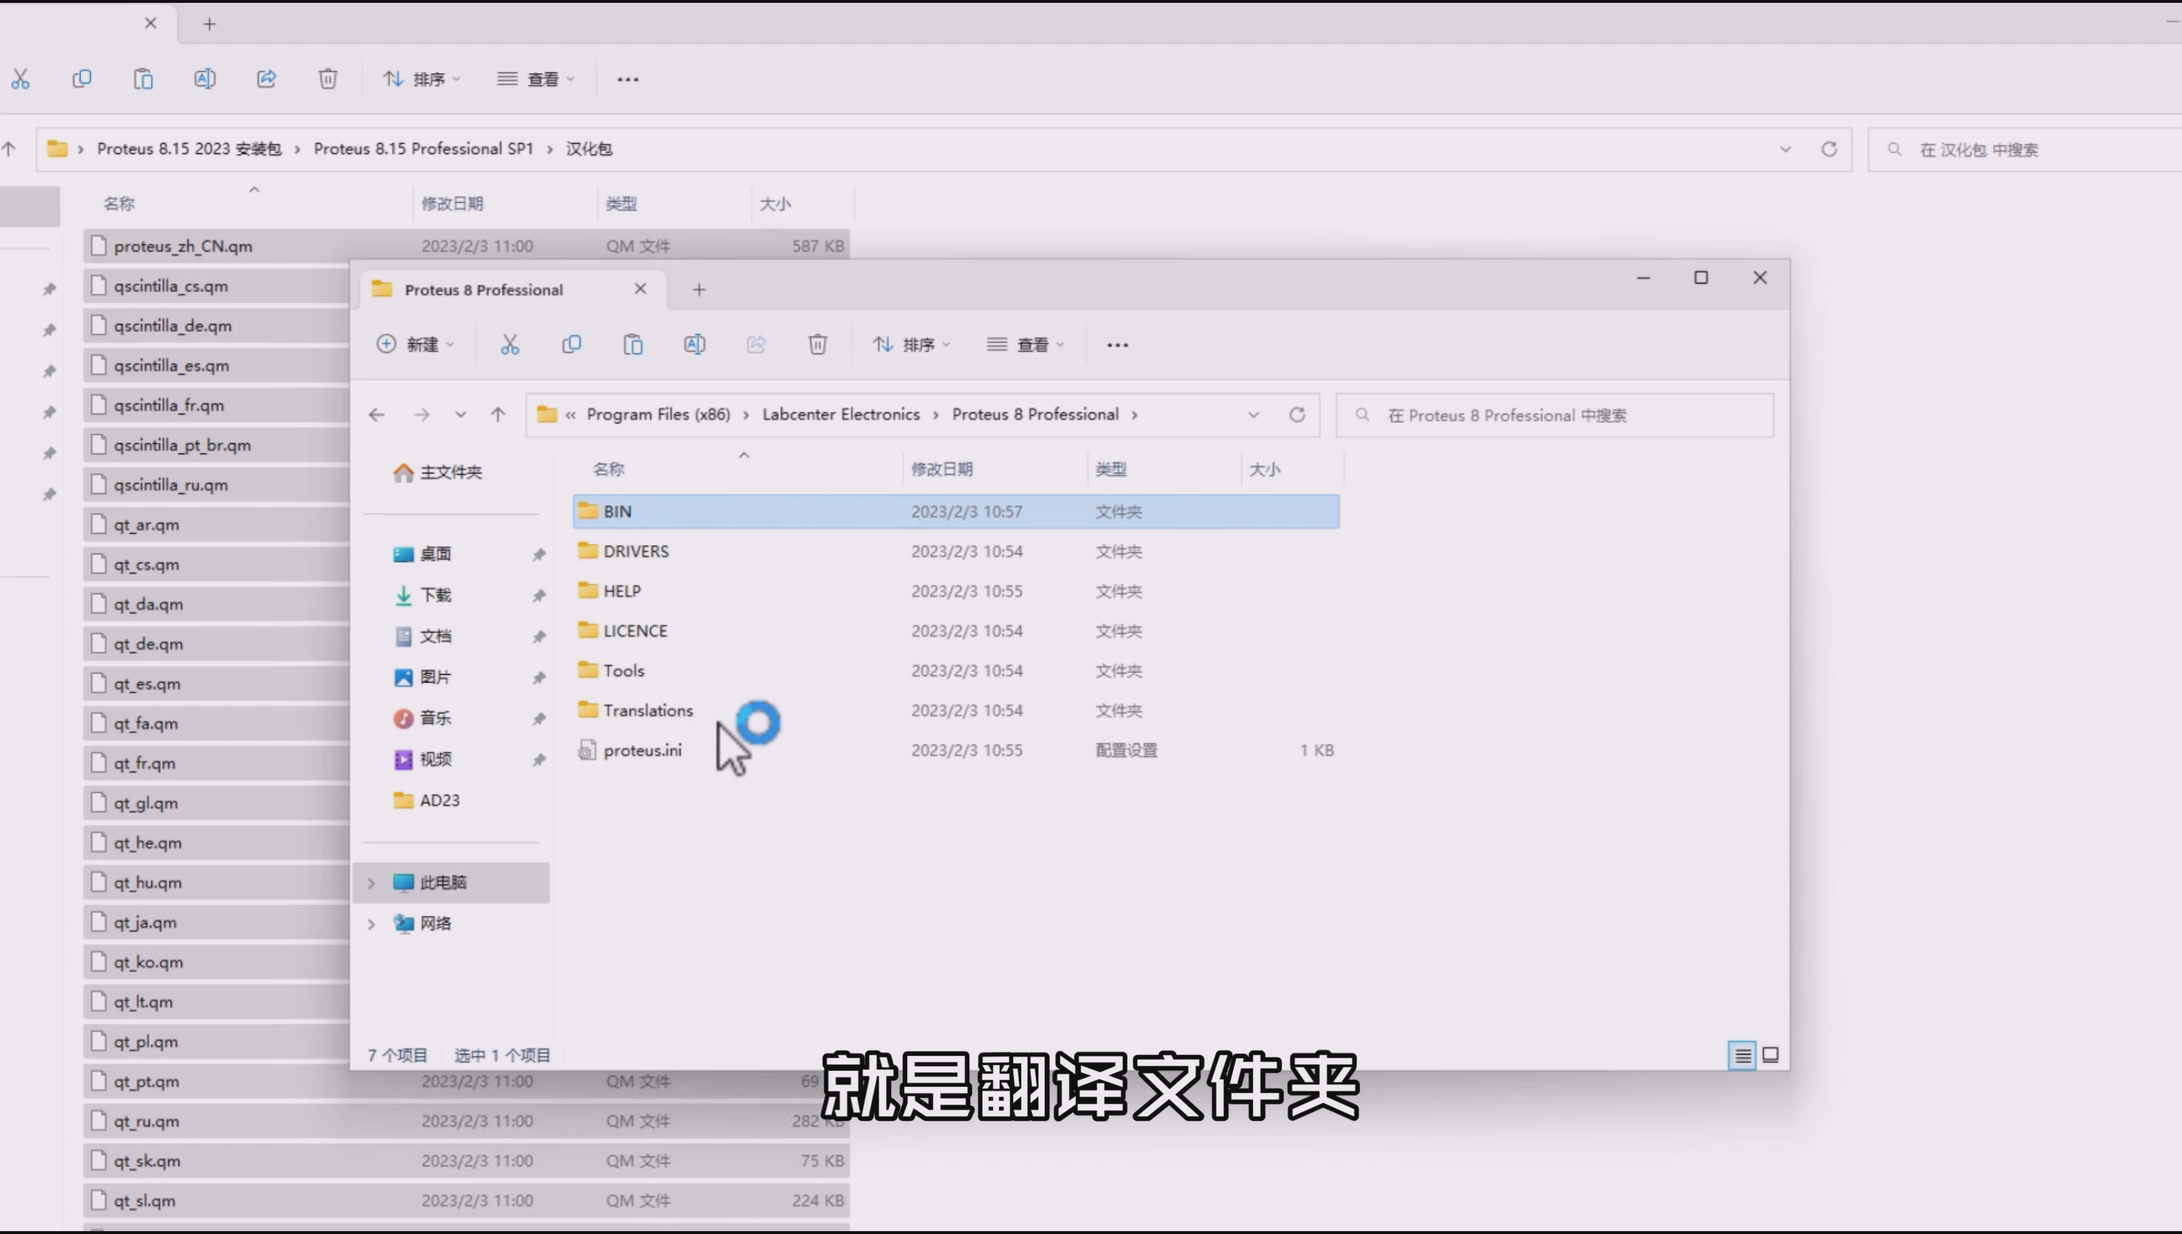The image size is (2182, 1234).
Task: Go up one folder level in front window
Action: [498, 415]
